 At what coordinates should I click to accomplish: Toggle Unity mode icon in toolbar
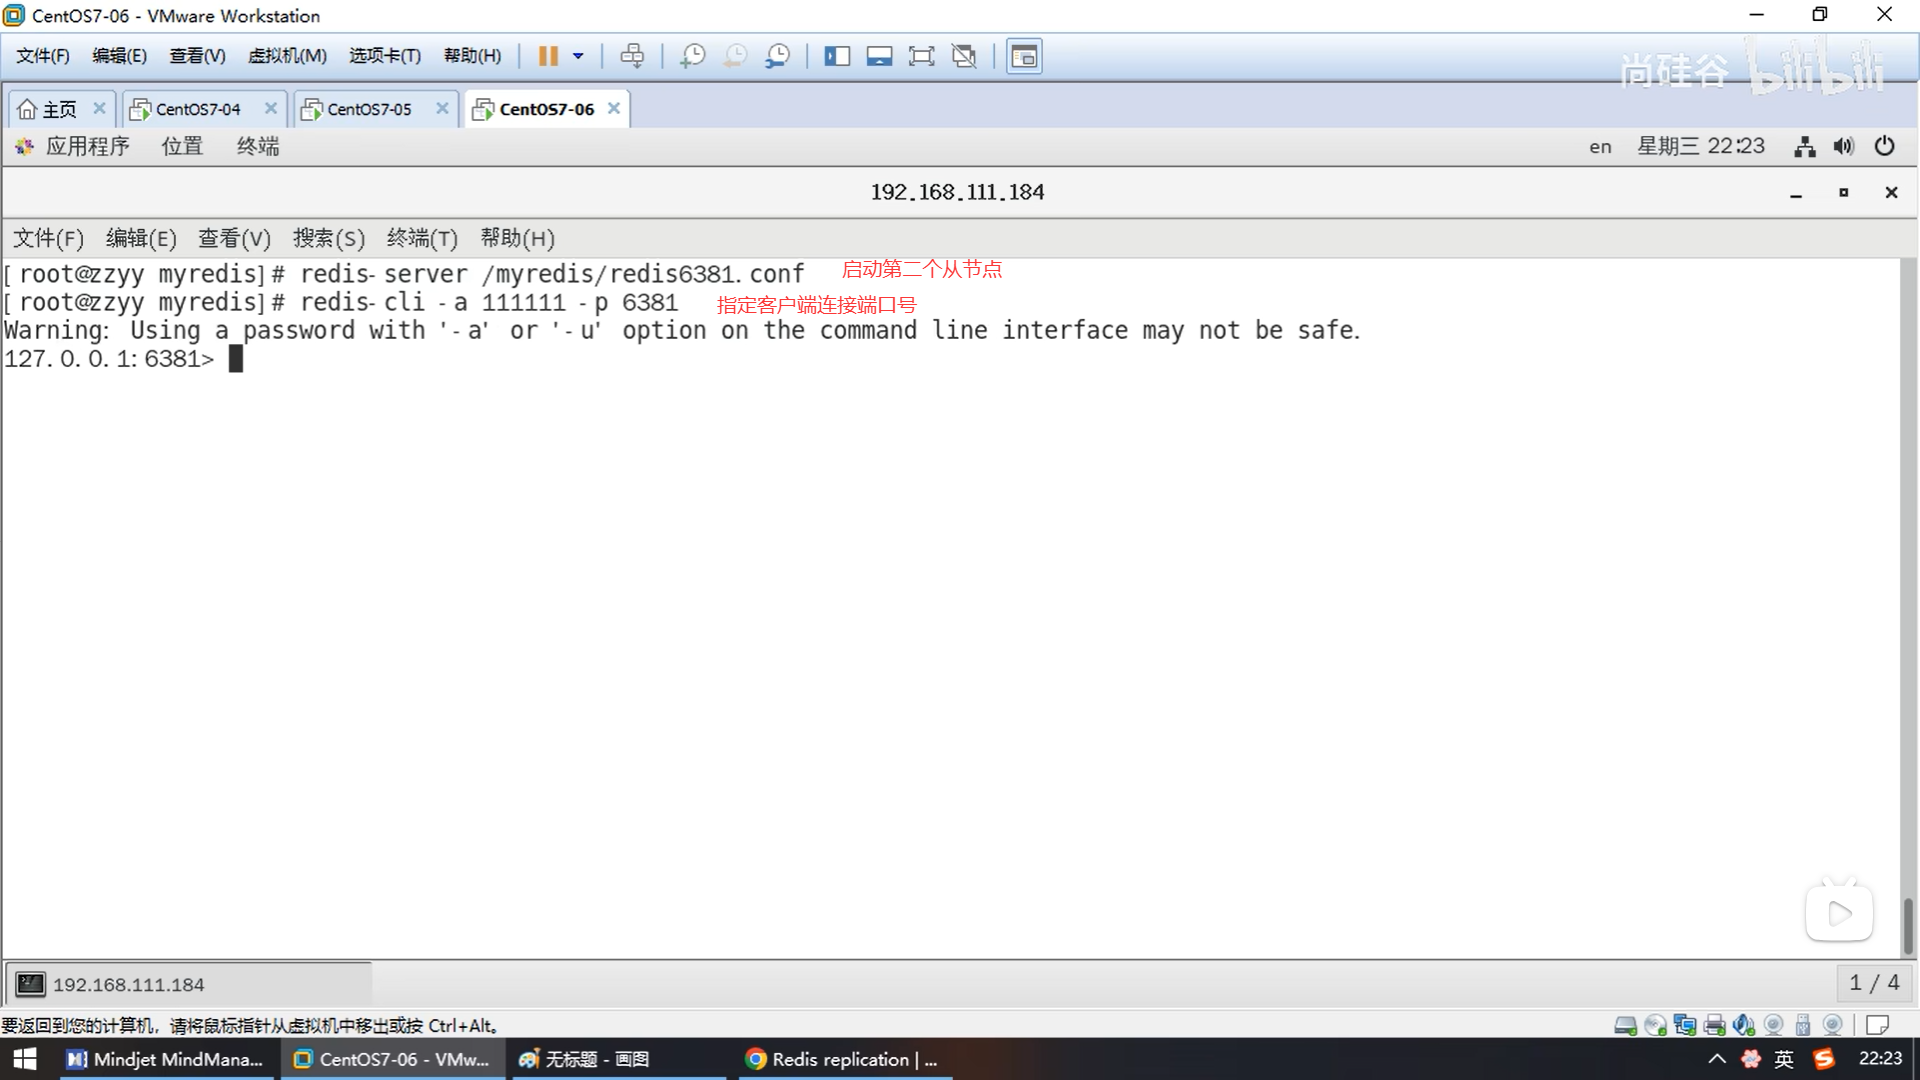click(x=964, y=56)
